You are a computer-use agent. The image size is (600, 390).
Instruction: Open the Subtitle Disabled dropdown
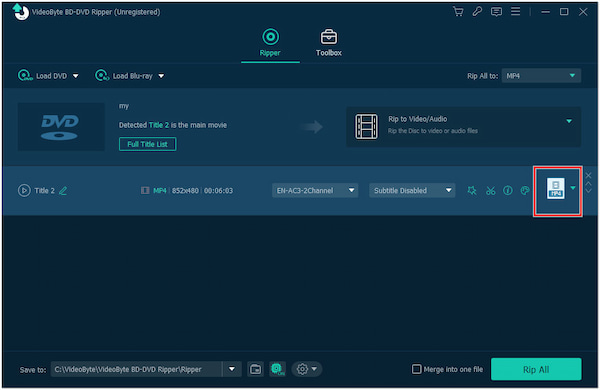click(x=412, y=190)
